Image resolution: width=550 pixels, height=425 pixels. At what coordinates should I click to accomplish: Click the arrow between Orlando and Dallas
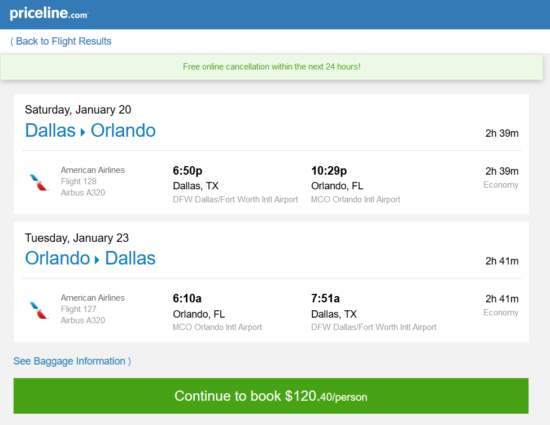(97, 260)
